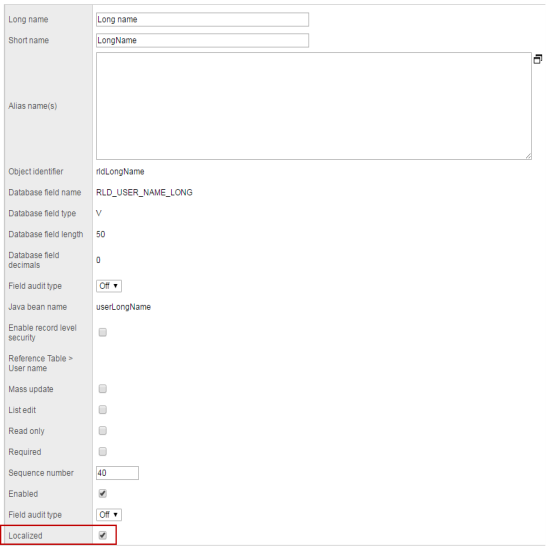This screenshot has width=546, height=547.
Task: Enable the Mass update checkbox
Action: coord(103,389)
